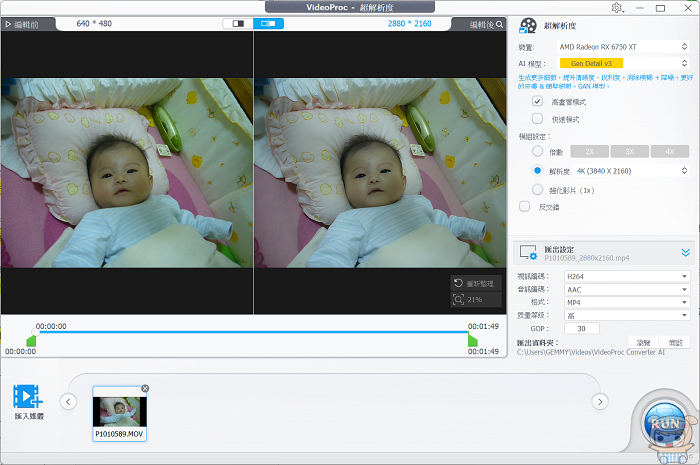This screenshot has height=465, width=700.
Task: Open the settings gear in title bar
Action: pos(617,8)
